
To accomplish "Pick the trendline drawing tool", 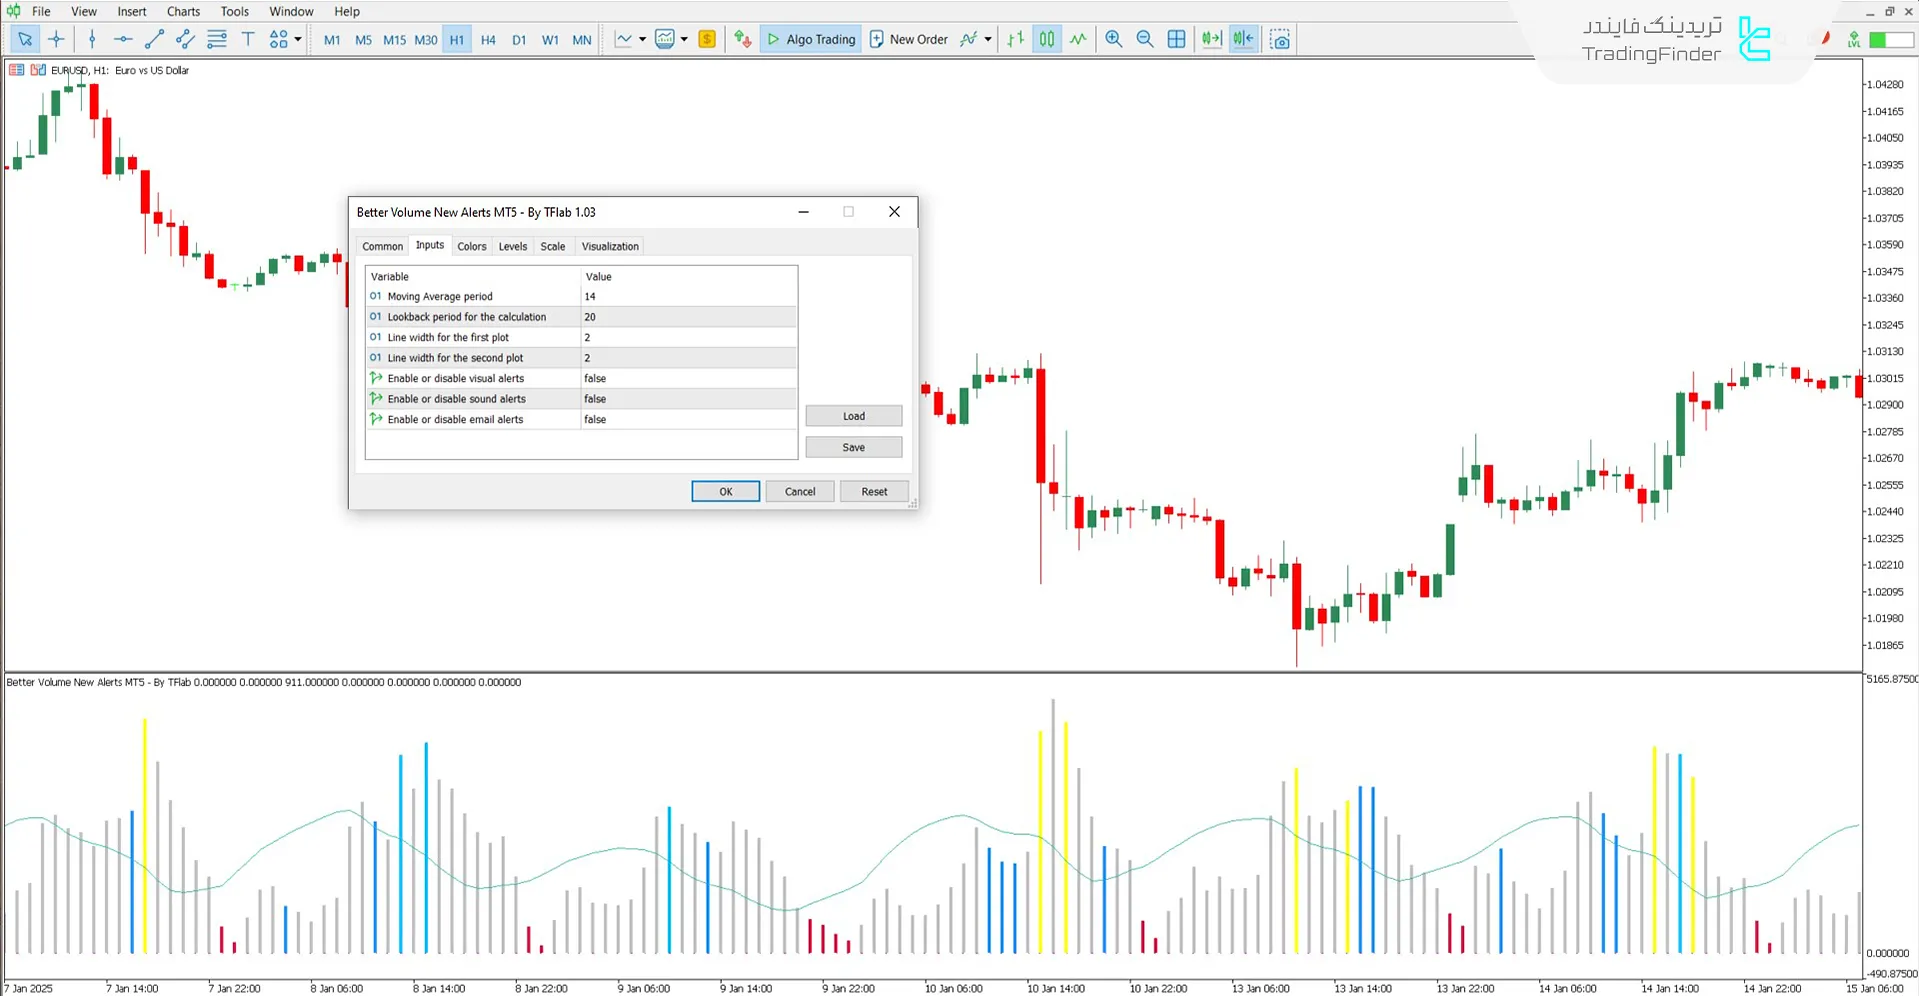I will pos(154,39).
